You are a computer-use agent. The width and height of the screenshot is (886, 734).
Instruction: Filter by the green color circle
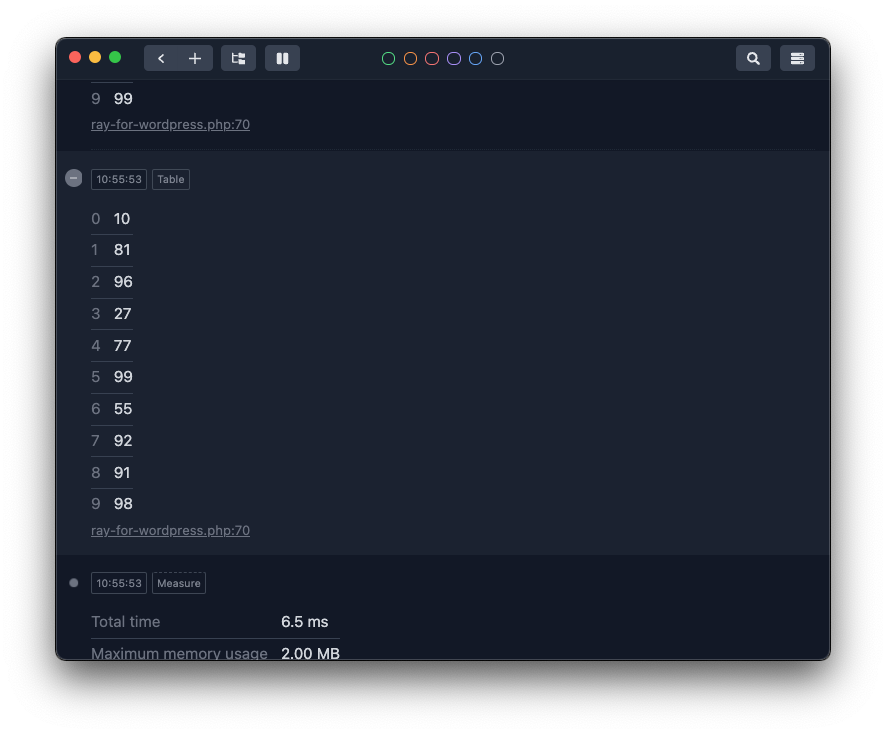(388, 59)
